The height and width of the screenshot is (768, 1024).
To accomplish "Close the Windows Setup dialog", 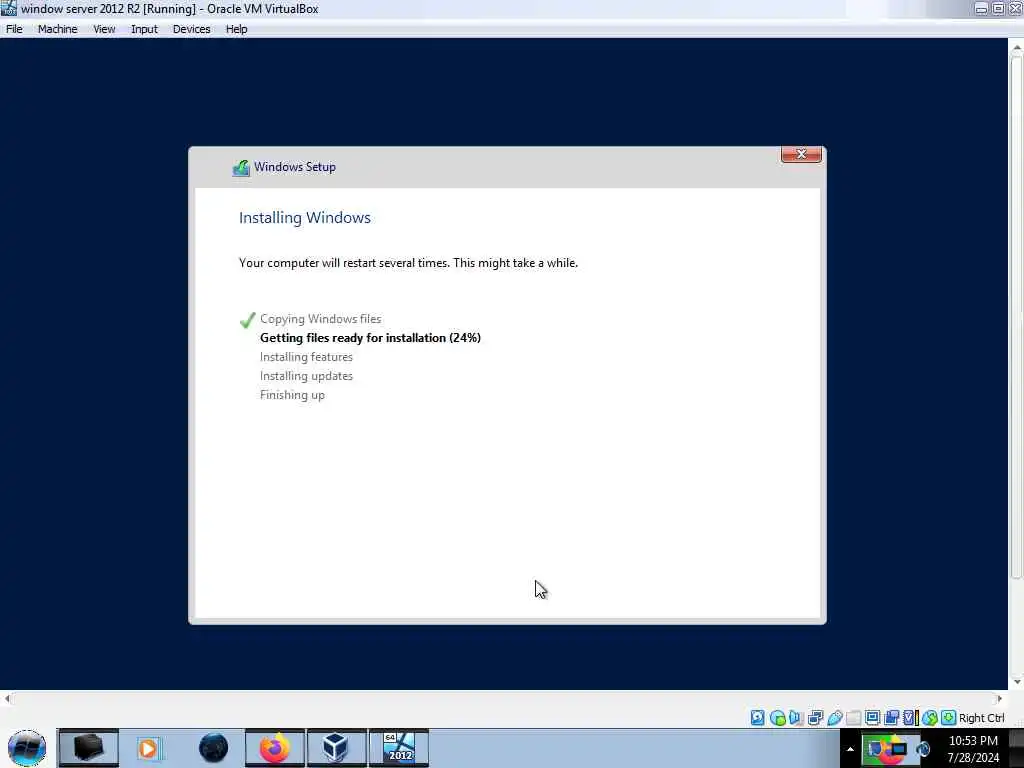I will coord(801,154).
